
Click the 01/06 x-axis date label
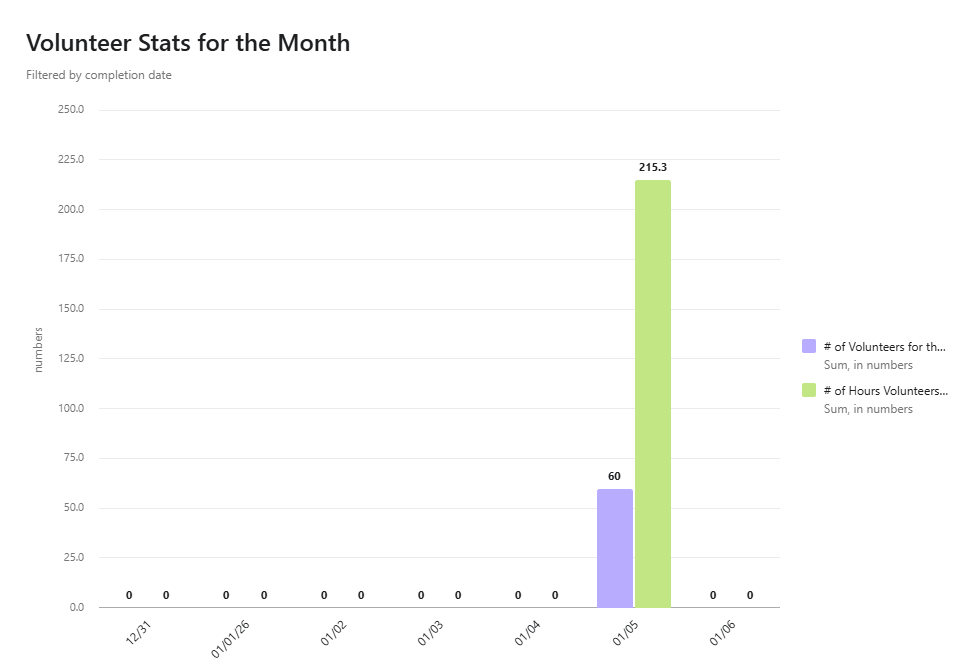coord(722,632)
